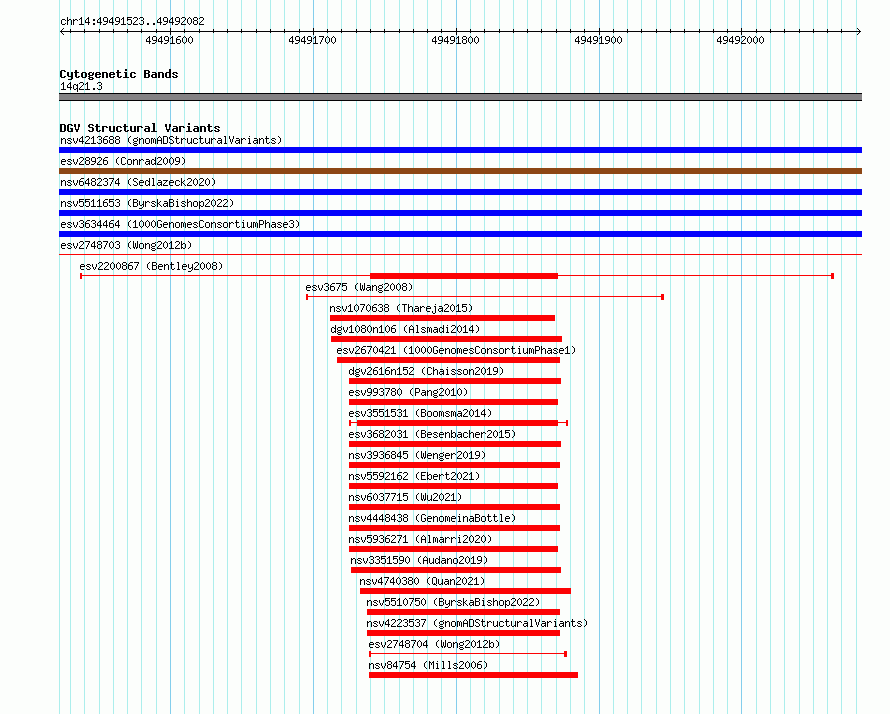The height and width of the screenshot is (714, 890).
Task: Click nsv4740380 (Quan2021) label
Action: pos(422,581)
